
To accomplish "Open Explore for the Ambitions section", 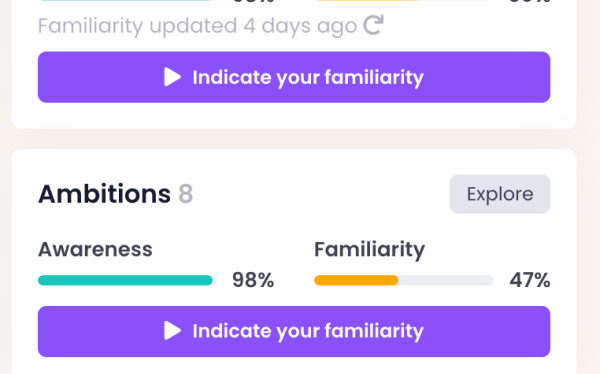I will 500,194.
